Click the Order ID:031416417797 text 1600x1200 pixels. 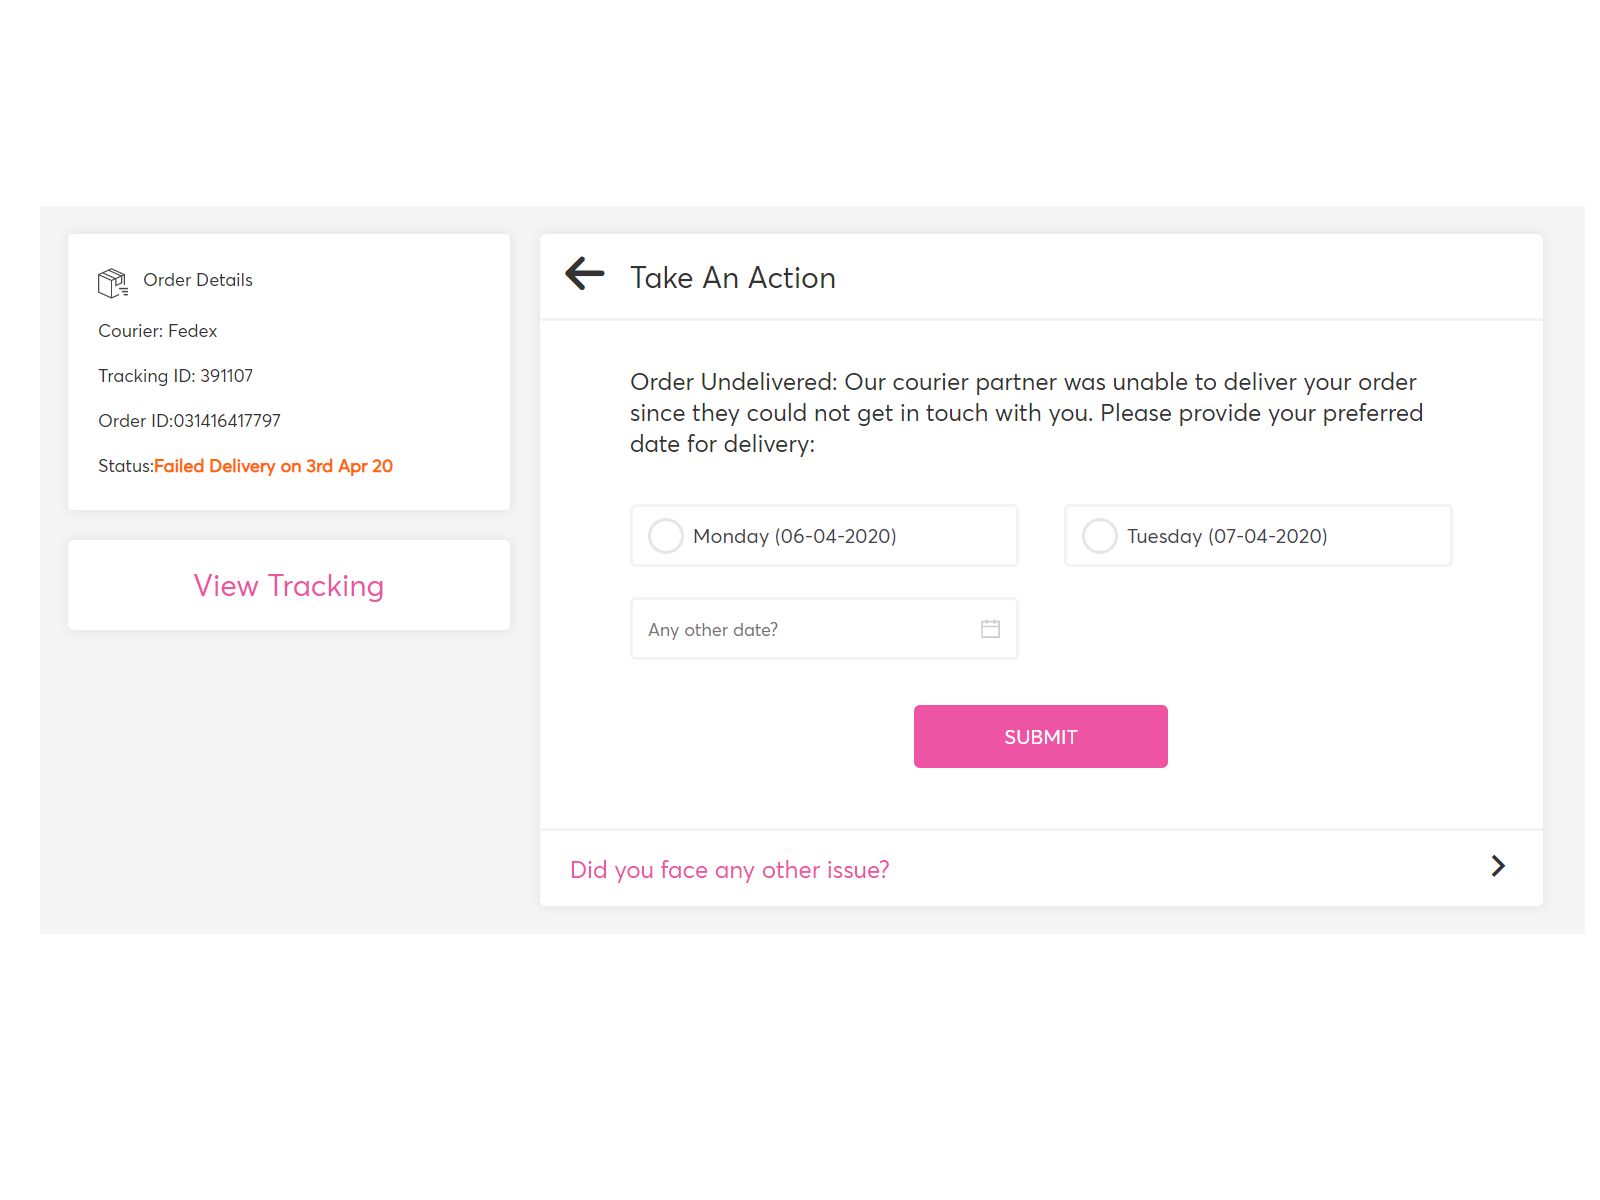point(190,421)
